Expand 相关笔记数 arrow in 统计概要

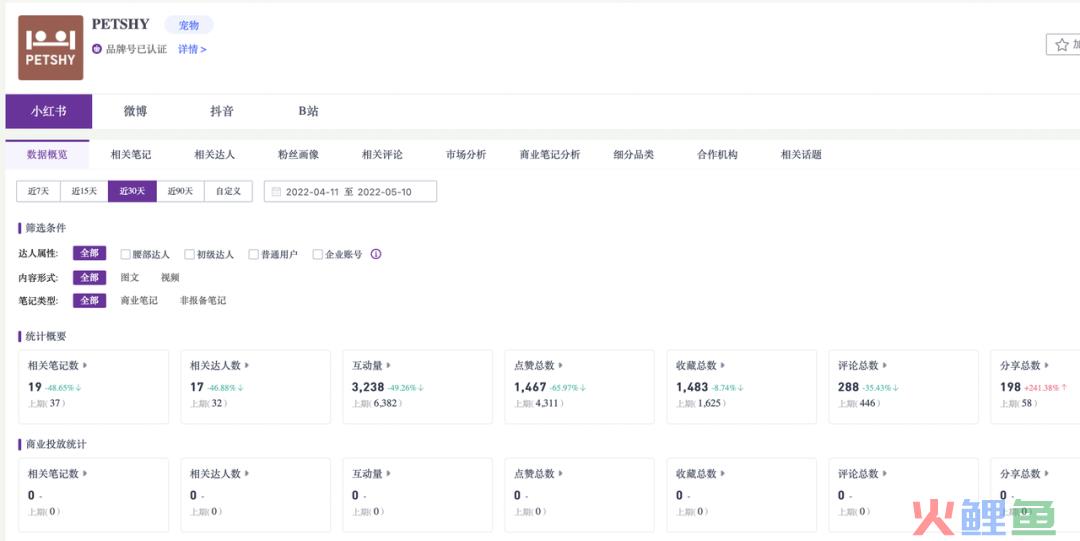85,366
